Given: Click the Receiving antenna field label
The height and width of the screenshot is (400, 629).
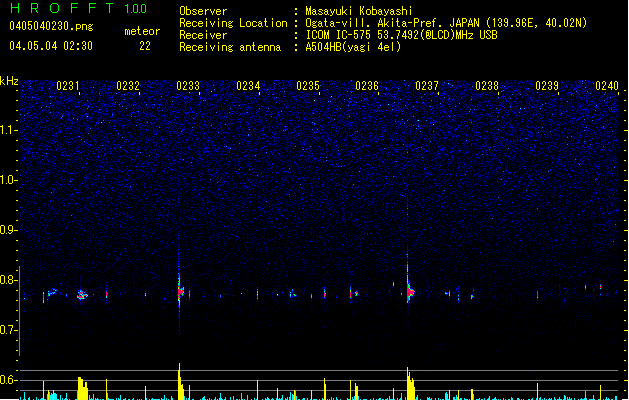Looking at the screenshot, I should [x=230, y=47].
